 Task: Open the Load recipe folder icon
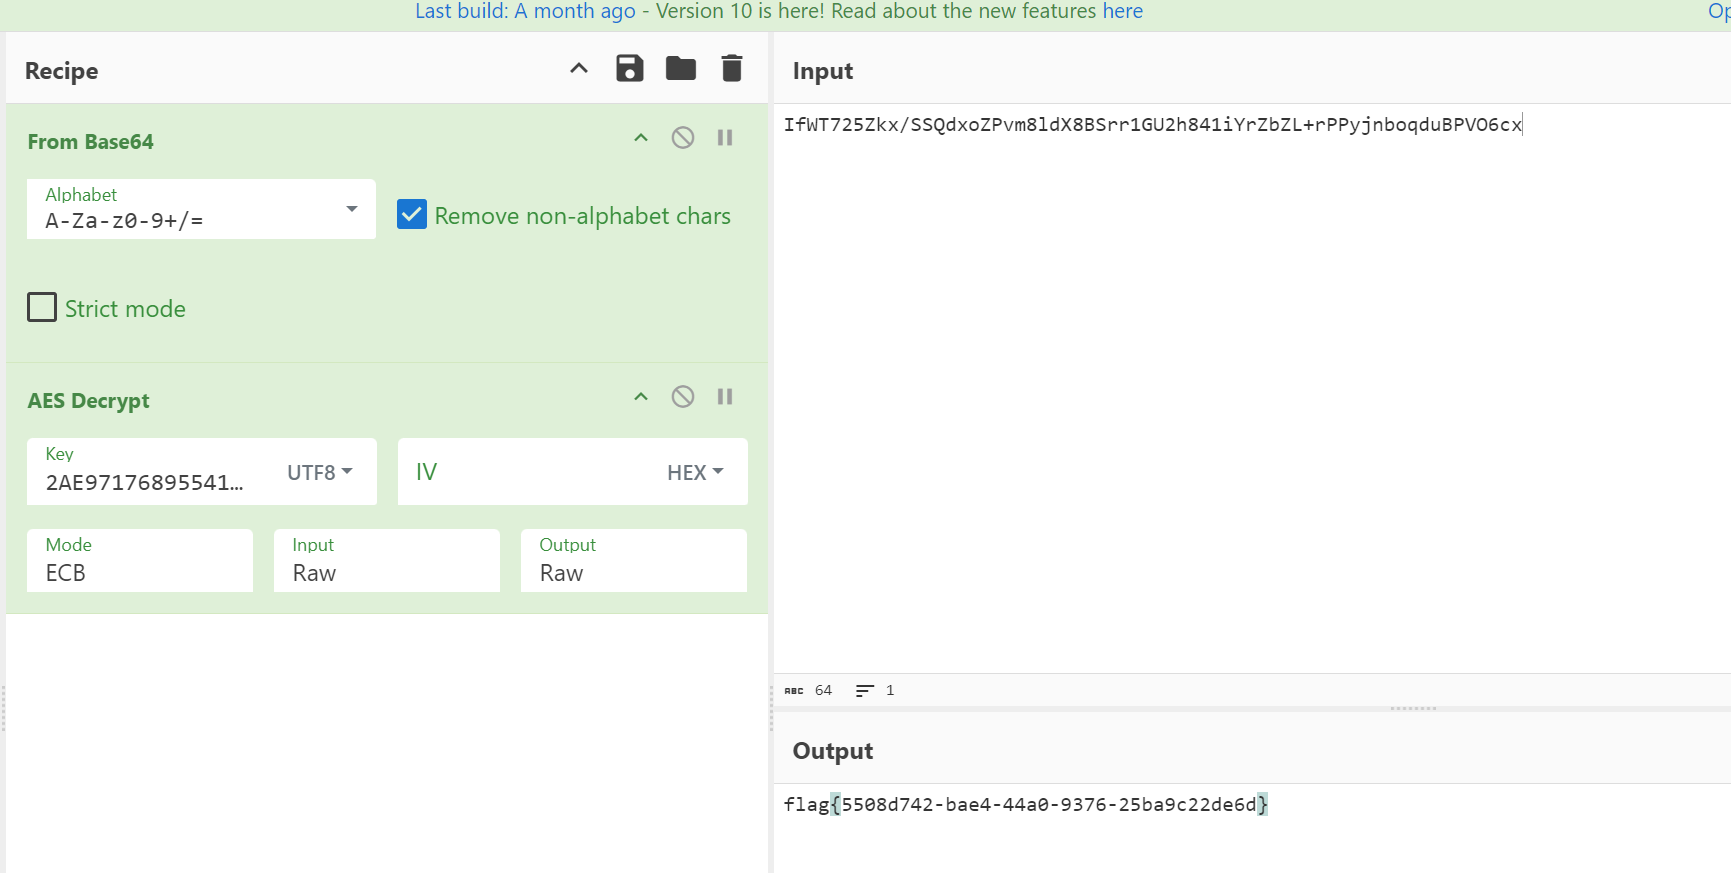click(681, 69)
